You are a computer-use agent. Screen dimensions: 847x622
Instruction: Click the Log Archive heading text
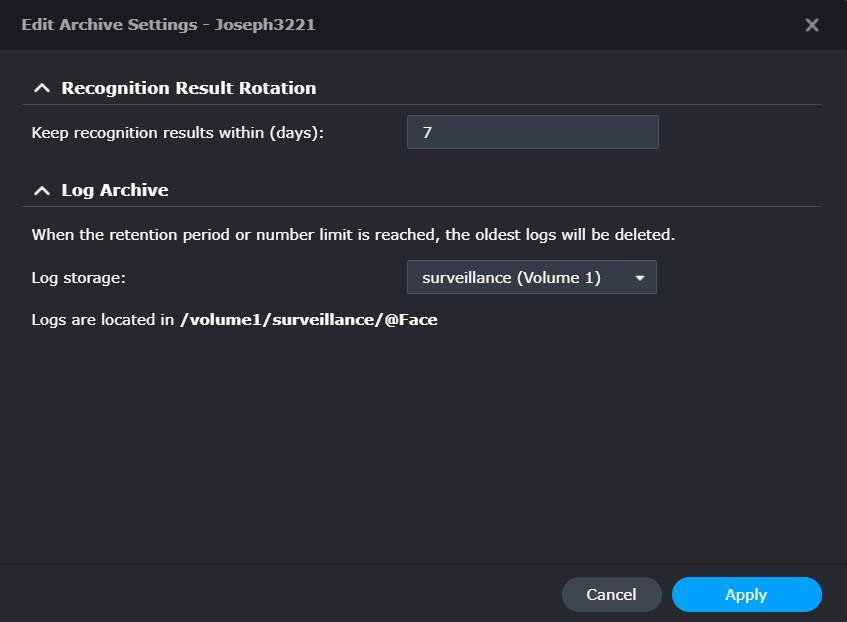click(115, 190)
